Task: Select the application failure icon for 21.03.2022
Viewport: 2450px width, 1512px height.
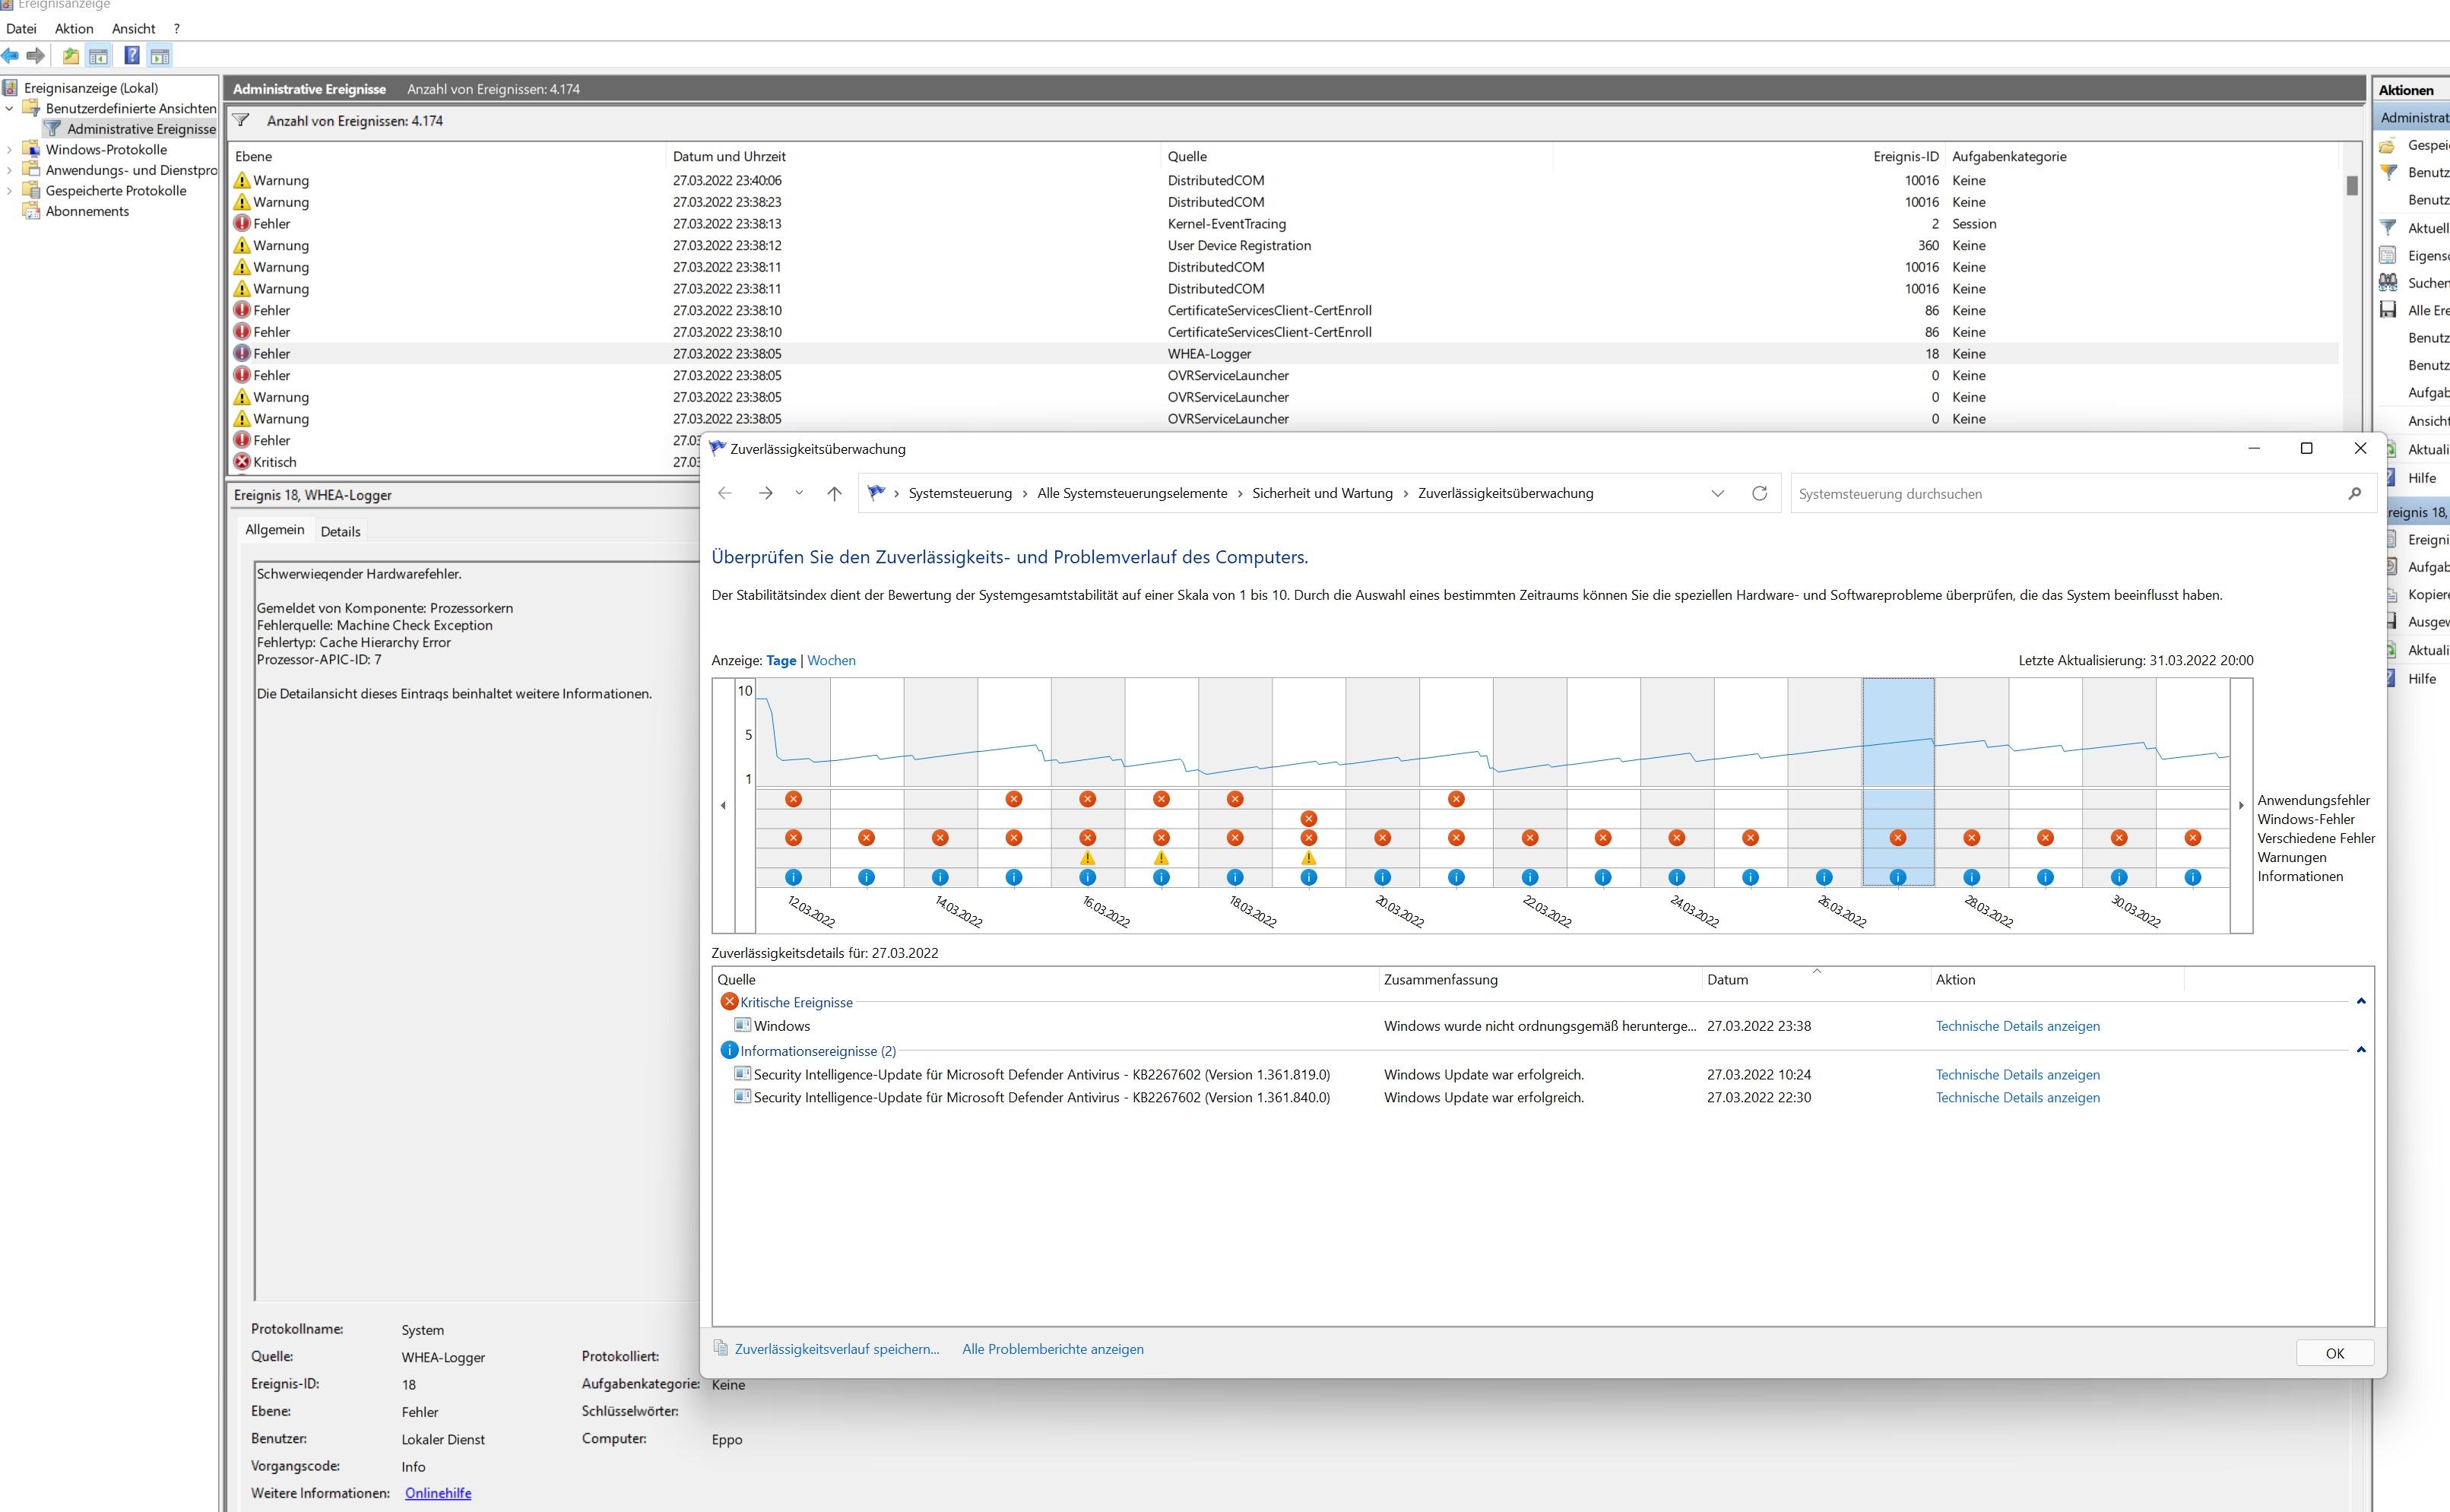Action: [1456, 799]
